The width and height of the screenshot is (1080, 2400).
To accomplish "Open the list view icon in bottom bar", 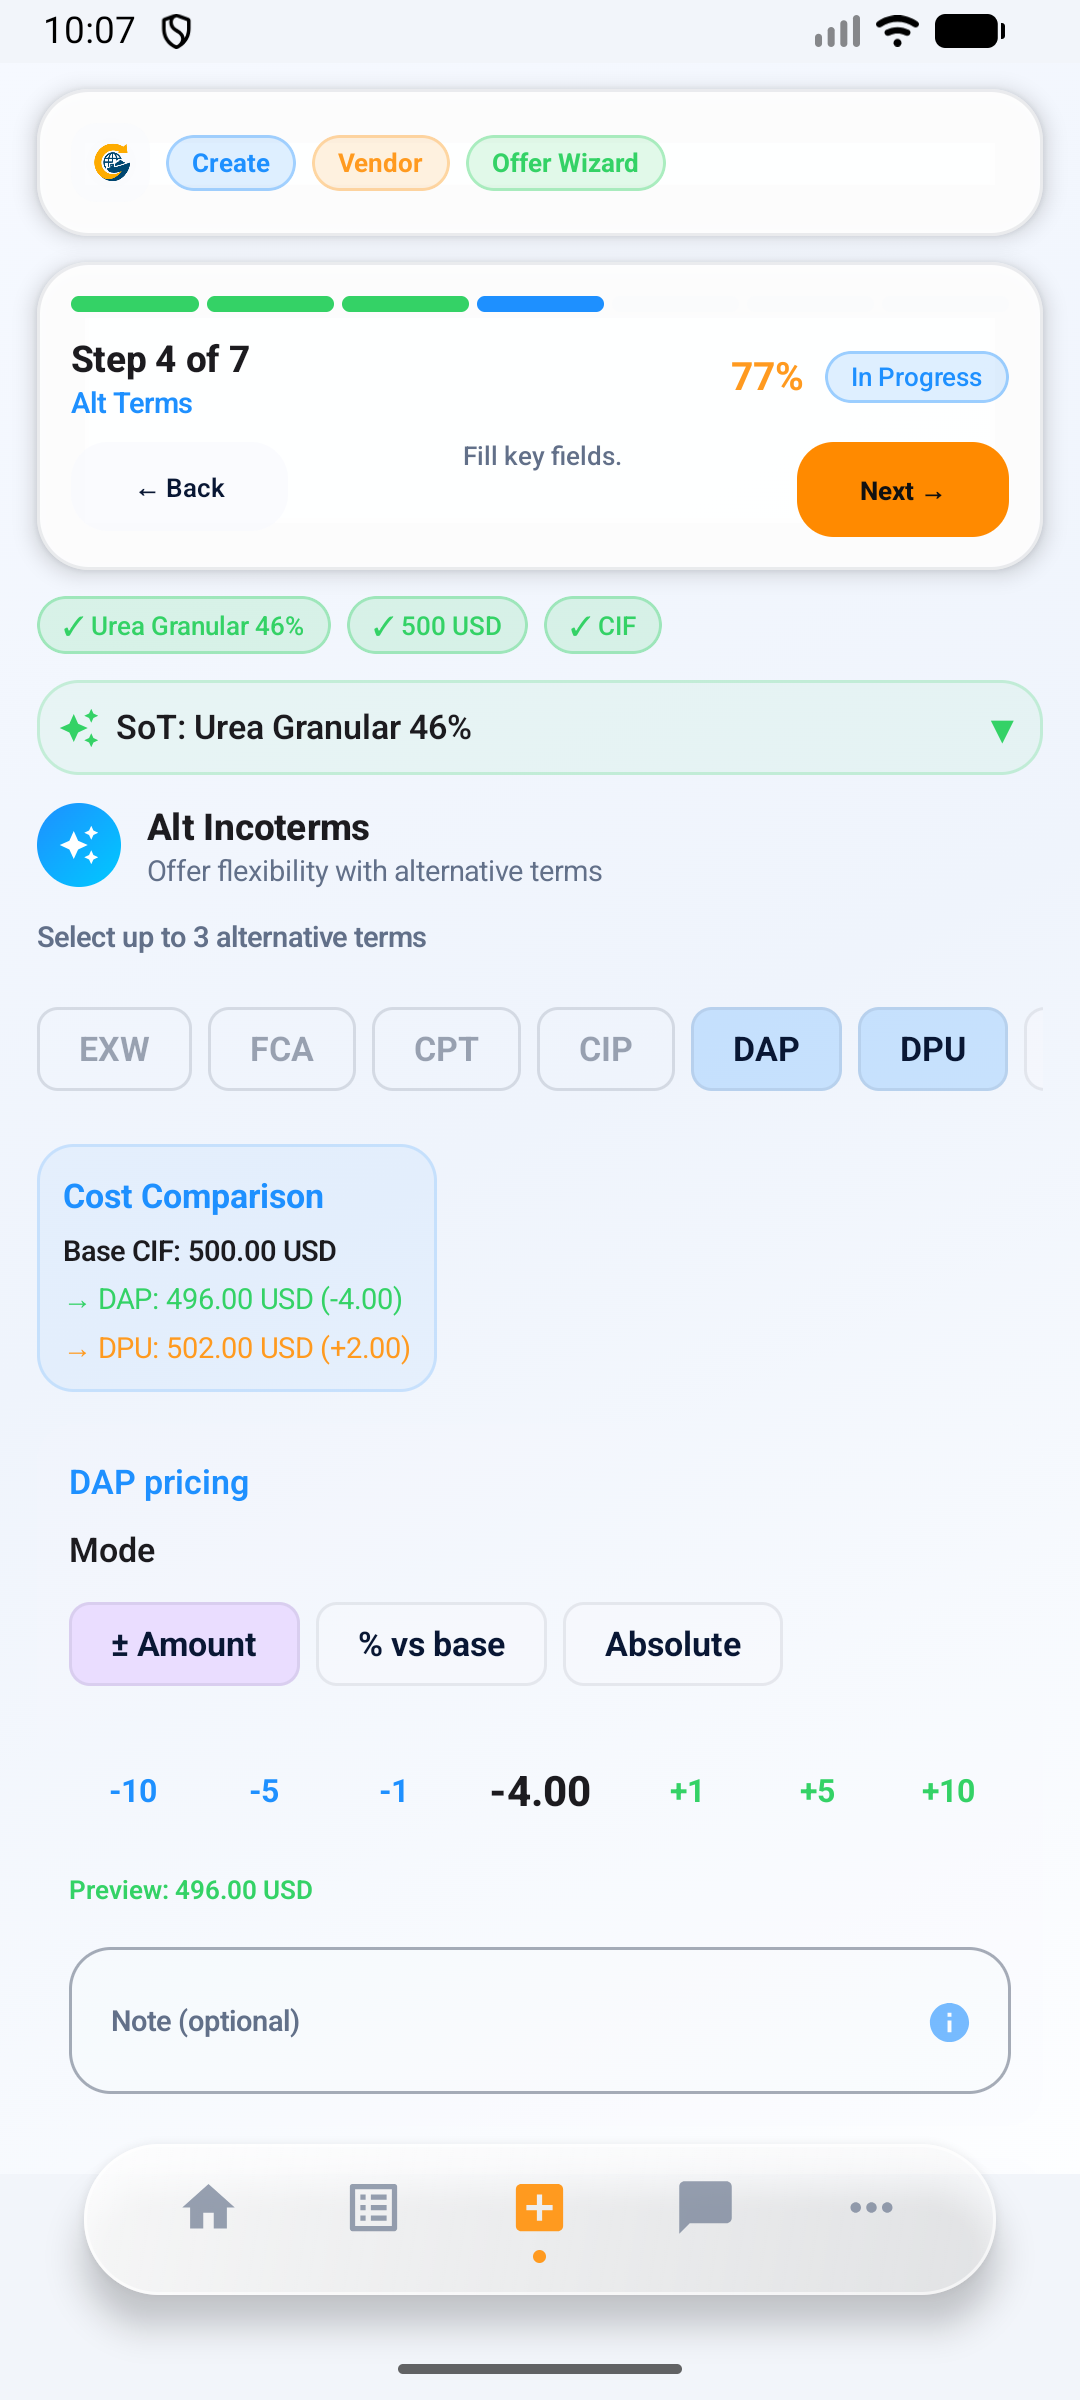I will click(x=374, y=2207).
